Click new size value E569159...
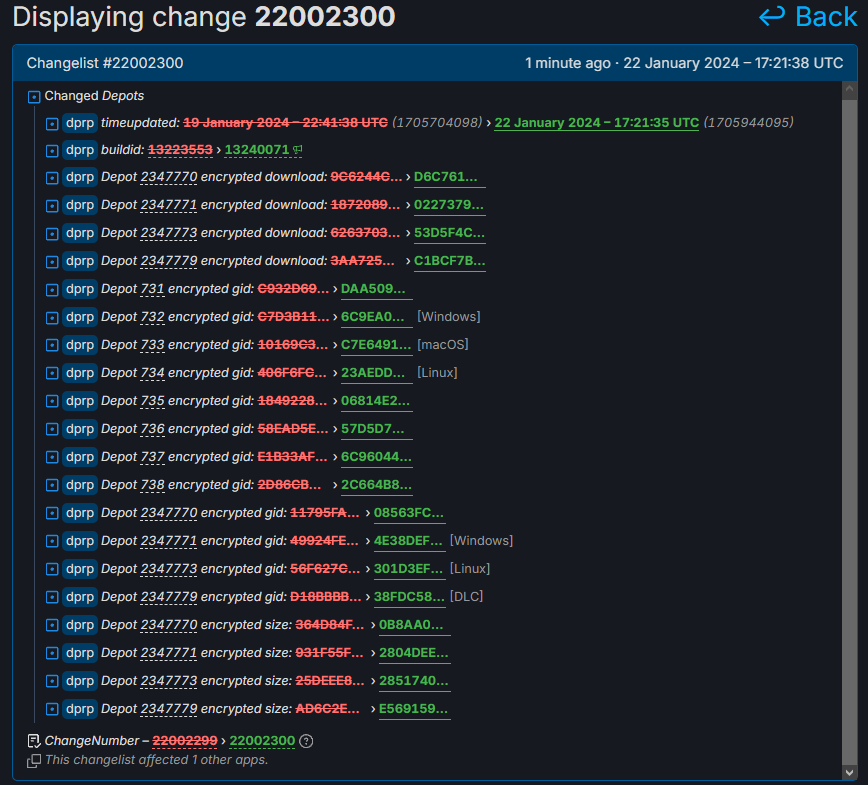Image resolution: width=868 pixels, height=785 pixels. click(x=415, y=709)
